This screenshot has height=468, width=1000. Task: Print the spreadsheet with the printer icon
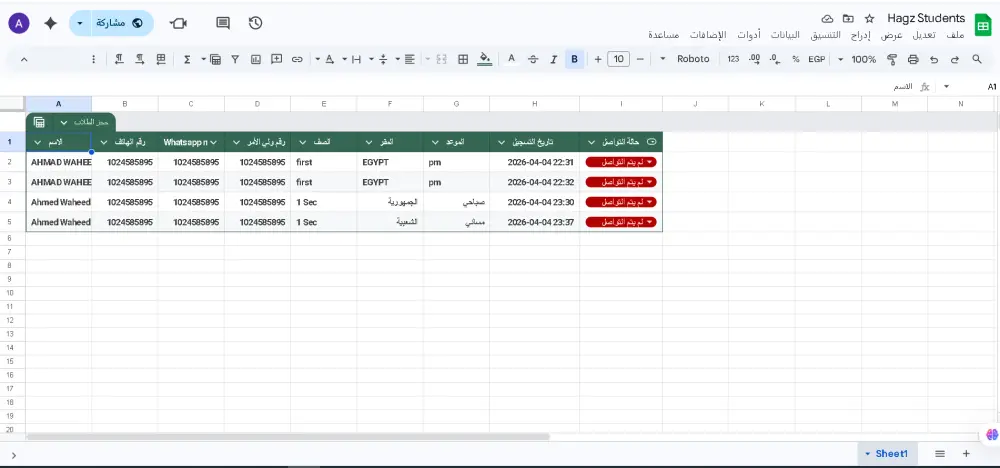point(913,59)
